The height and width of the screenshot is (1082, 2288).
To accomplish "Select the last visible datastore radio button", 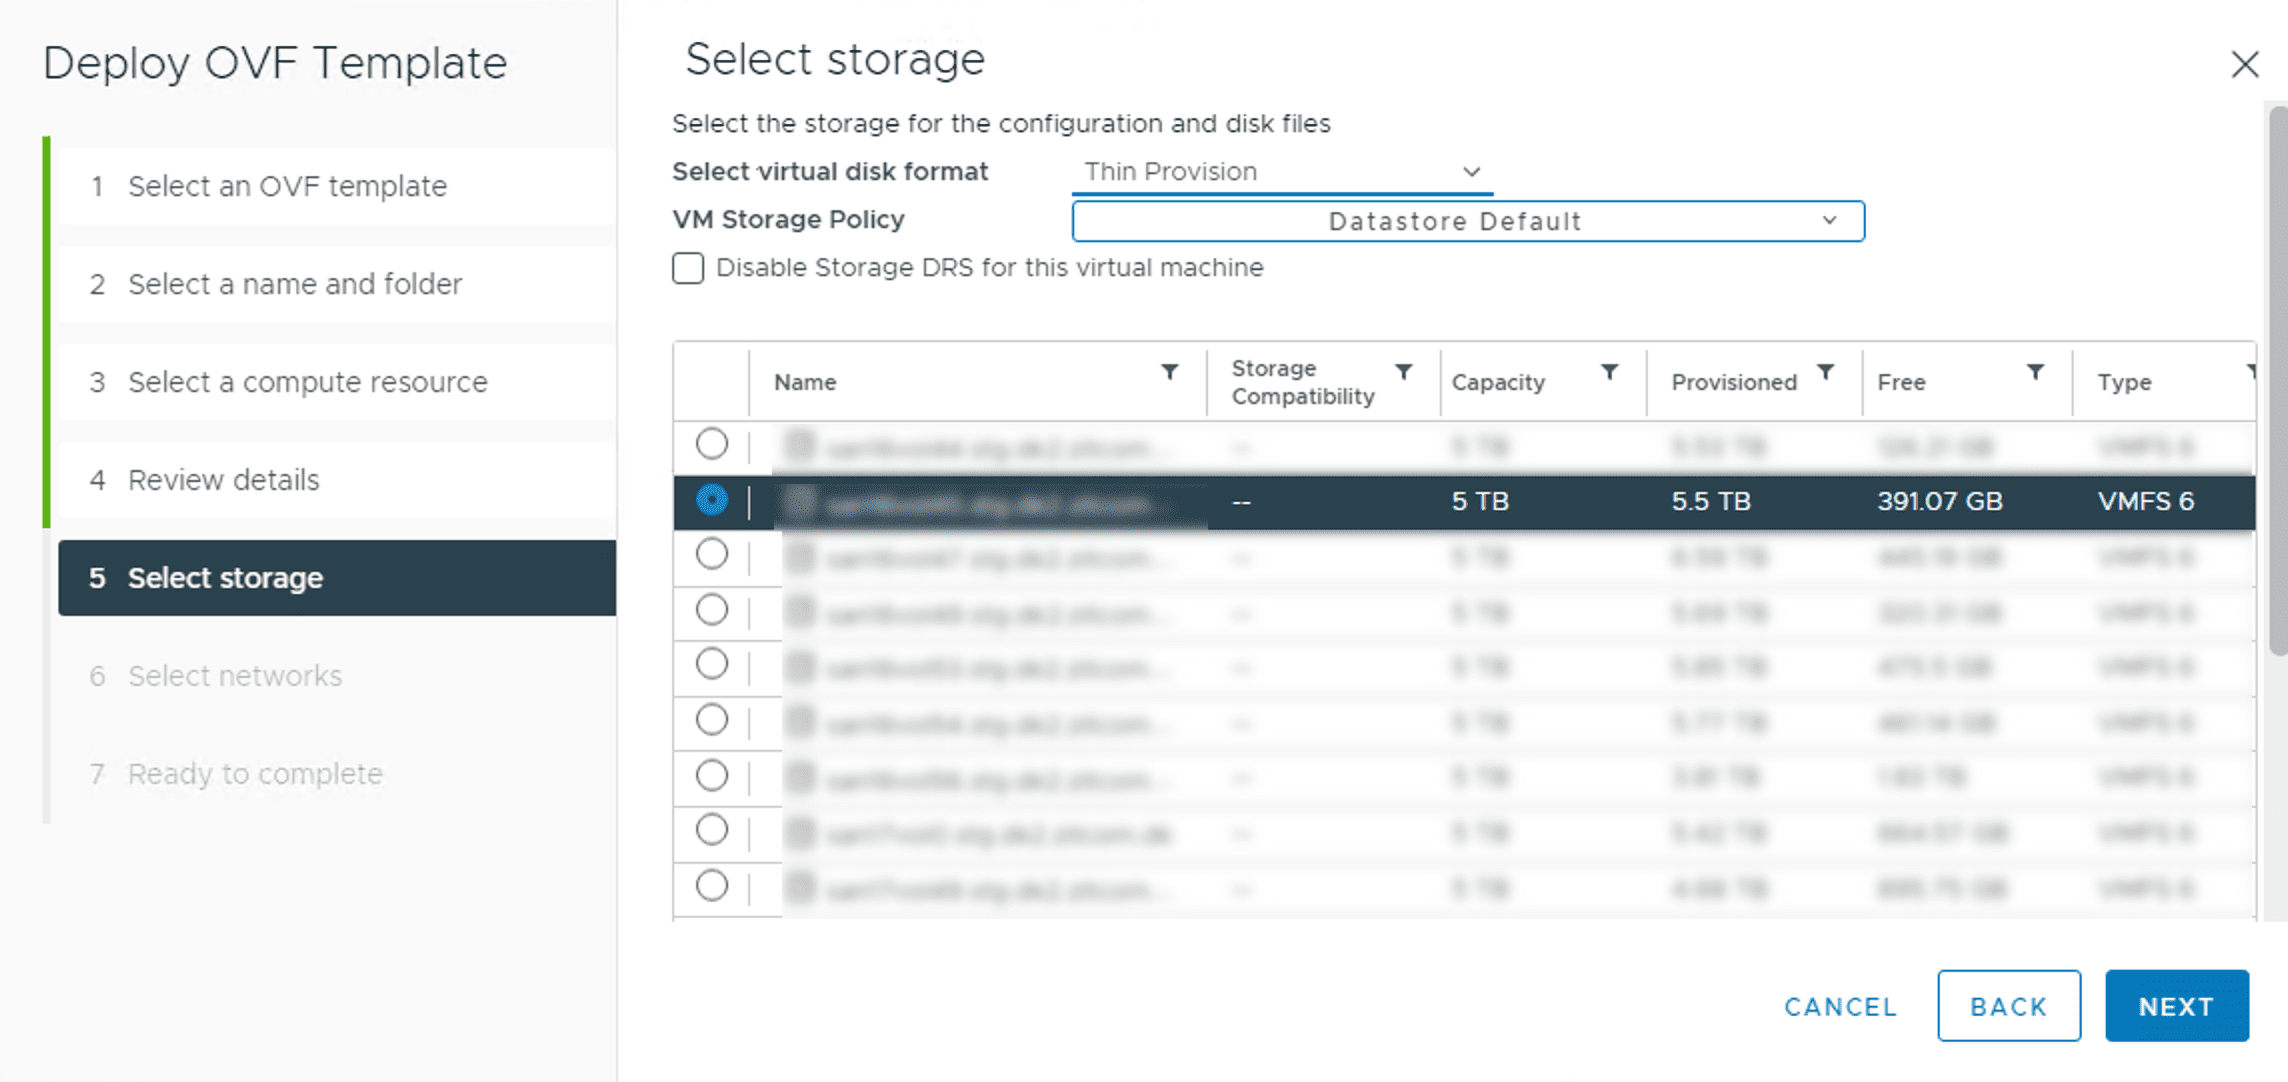I will (711, 885).
